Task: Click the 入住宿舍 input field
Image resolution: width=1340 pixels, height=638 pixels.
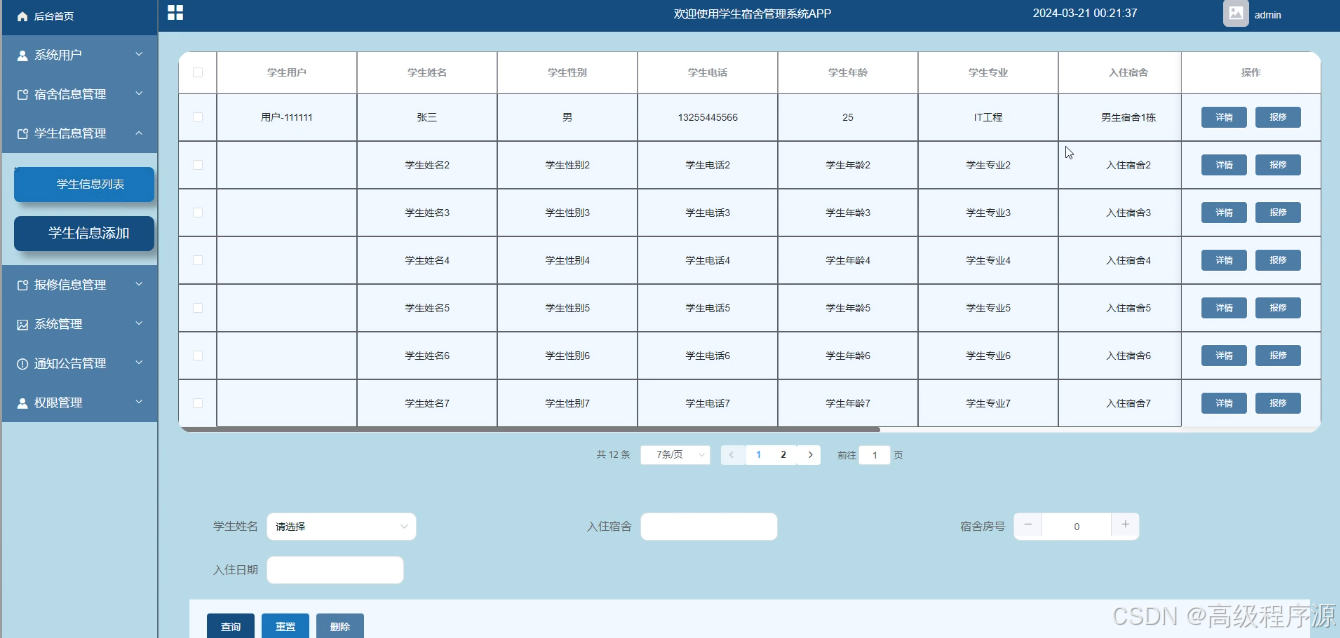Action: (x=709, y=526)
